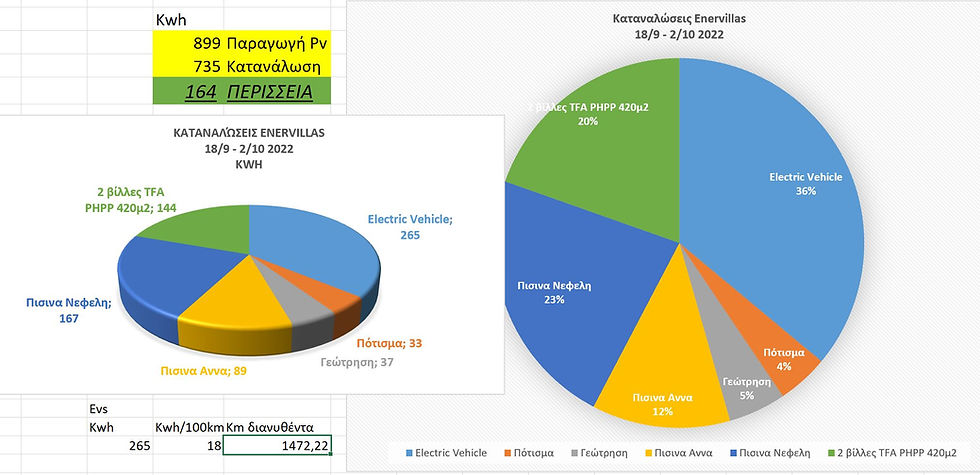Screen dimensions: 980x475
Task: Click the Πότισμα legend entry
Action: click(529, 452)
